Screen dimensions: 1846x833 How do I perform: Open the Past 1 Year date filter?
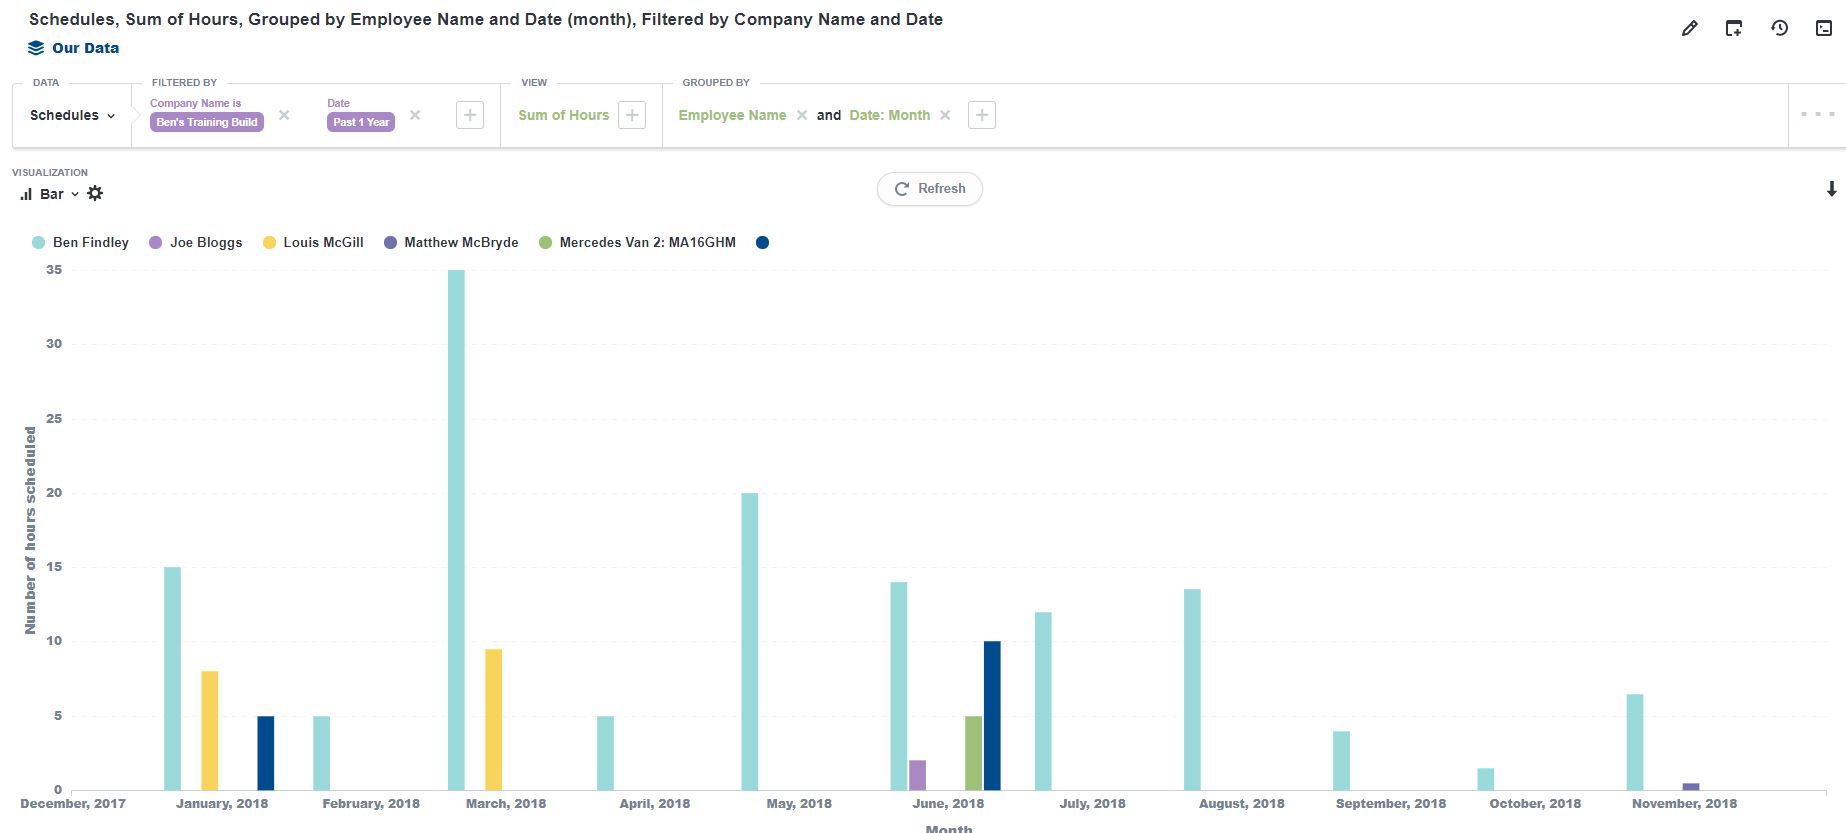tap(361, 122)
